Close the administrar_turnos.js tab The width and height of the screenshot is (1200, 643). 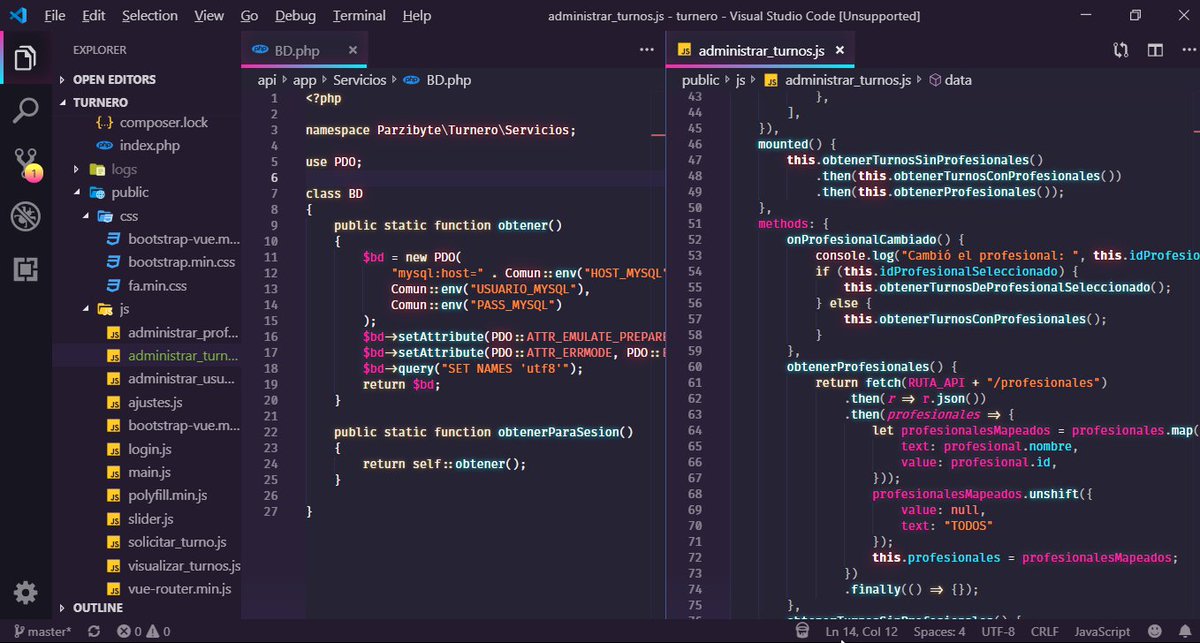[840, 50]
